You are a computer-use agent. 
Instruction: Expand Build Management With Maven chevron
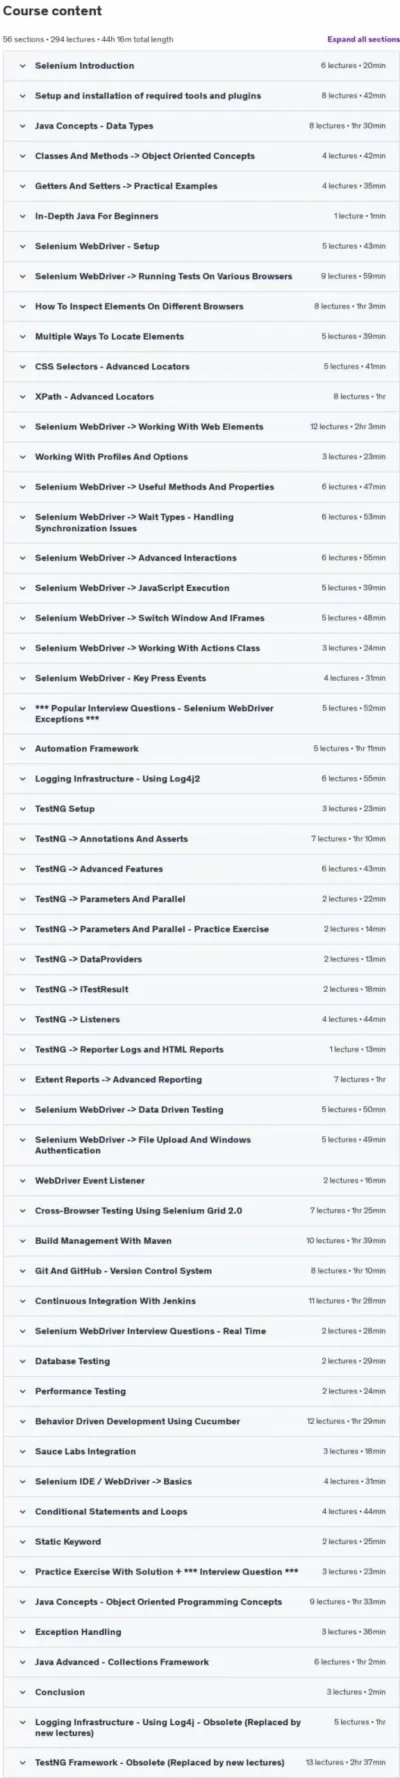coord(23,1241)
